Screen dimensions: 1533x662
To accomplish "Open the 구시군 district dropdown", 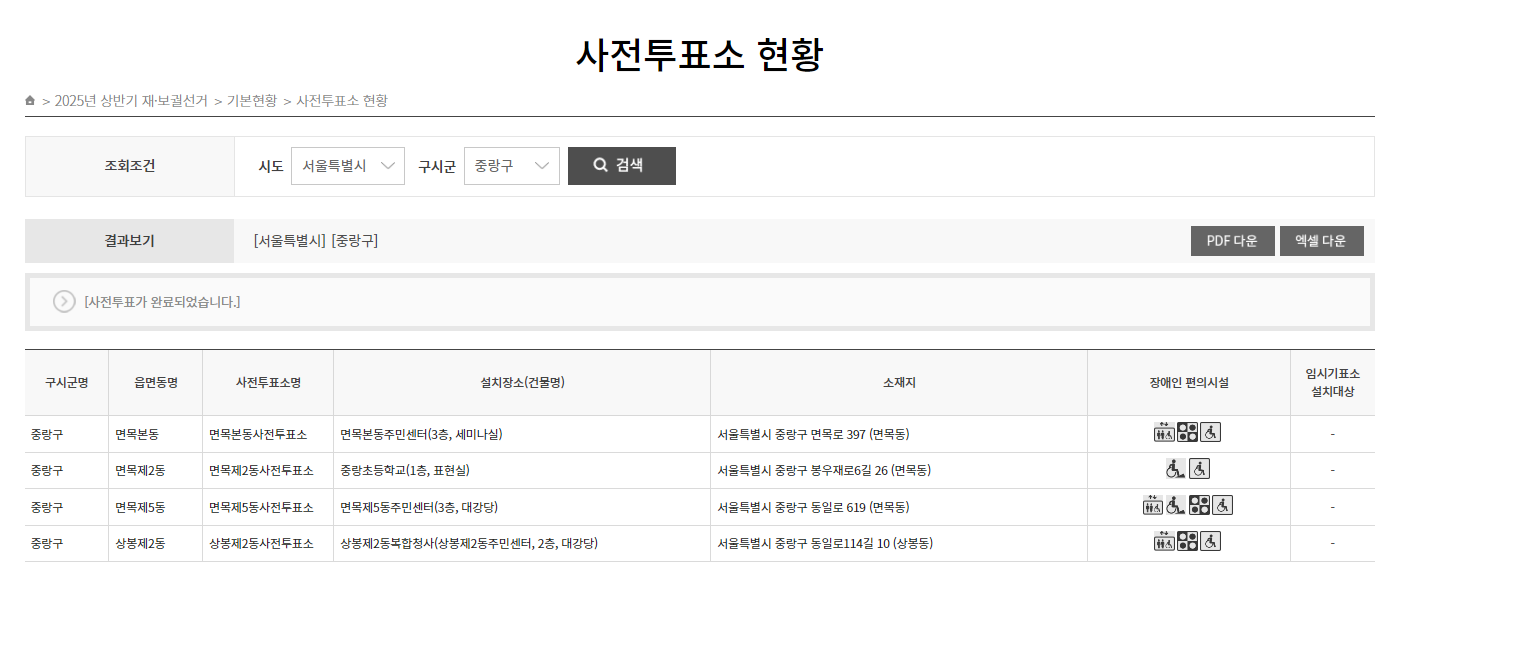I will point(511,166).
